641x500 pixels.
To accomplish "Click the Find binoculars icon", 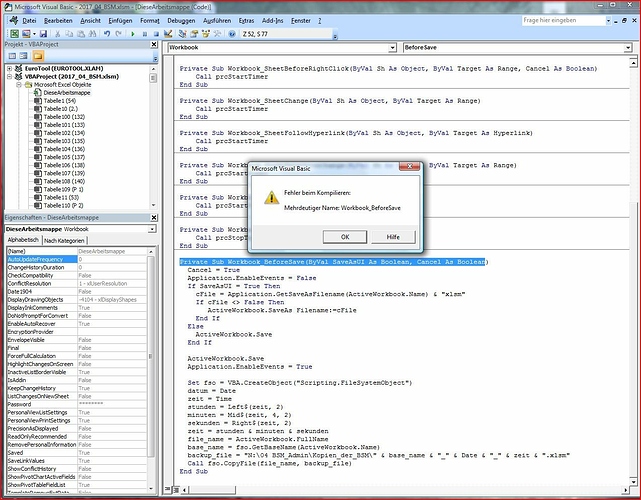I will (x=92, y=34).
